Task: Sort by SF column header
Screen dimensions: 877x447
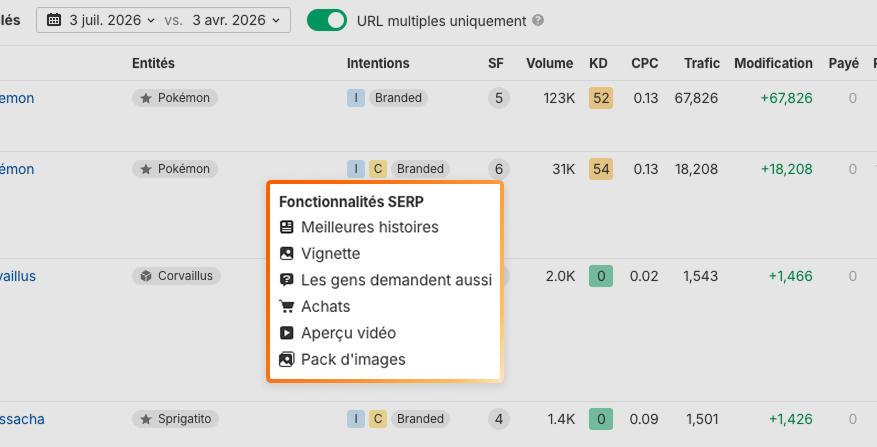Action: (x=496, y=63)
